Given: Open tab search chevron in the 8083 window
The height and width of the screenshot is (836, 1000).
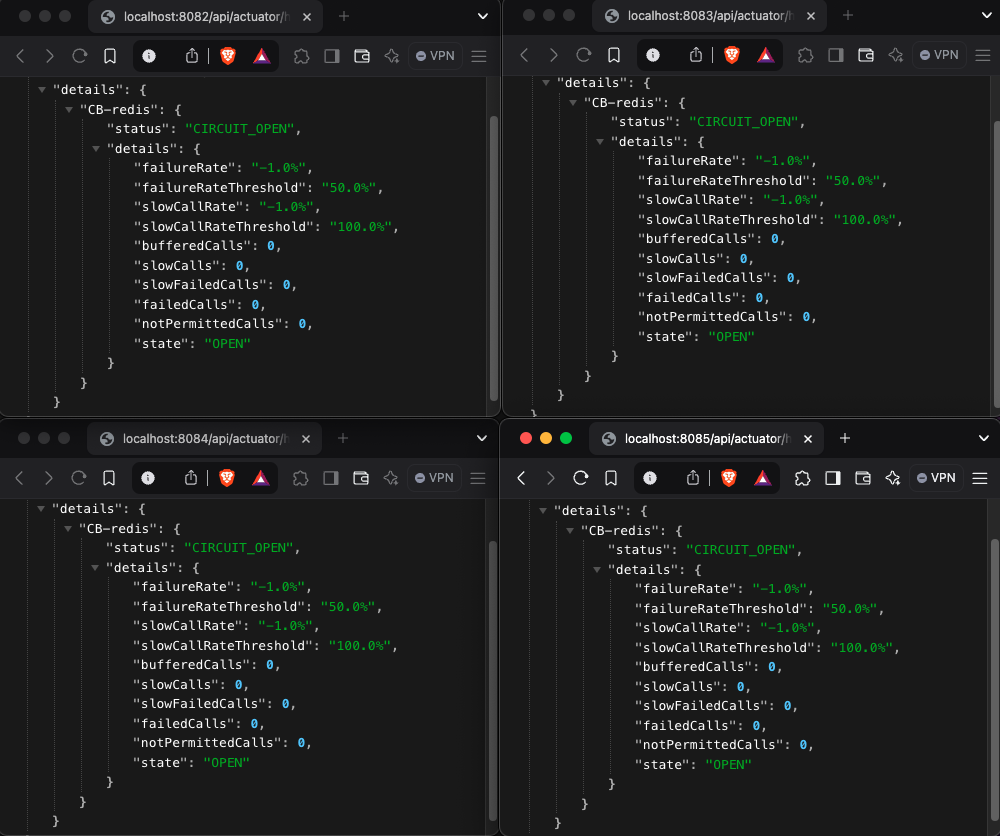Looking at the screenshot, I should 984,15.
